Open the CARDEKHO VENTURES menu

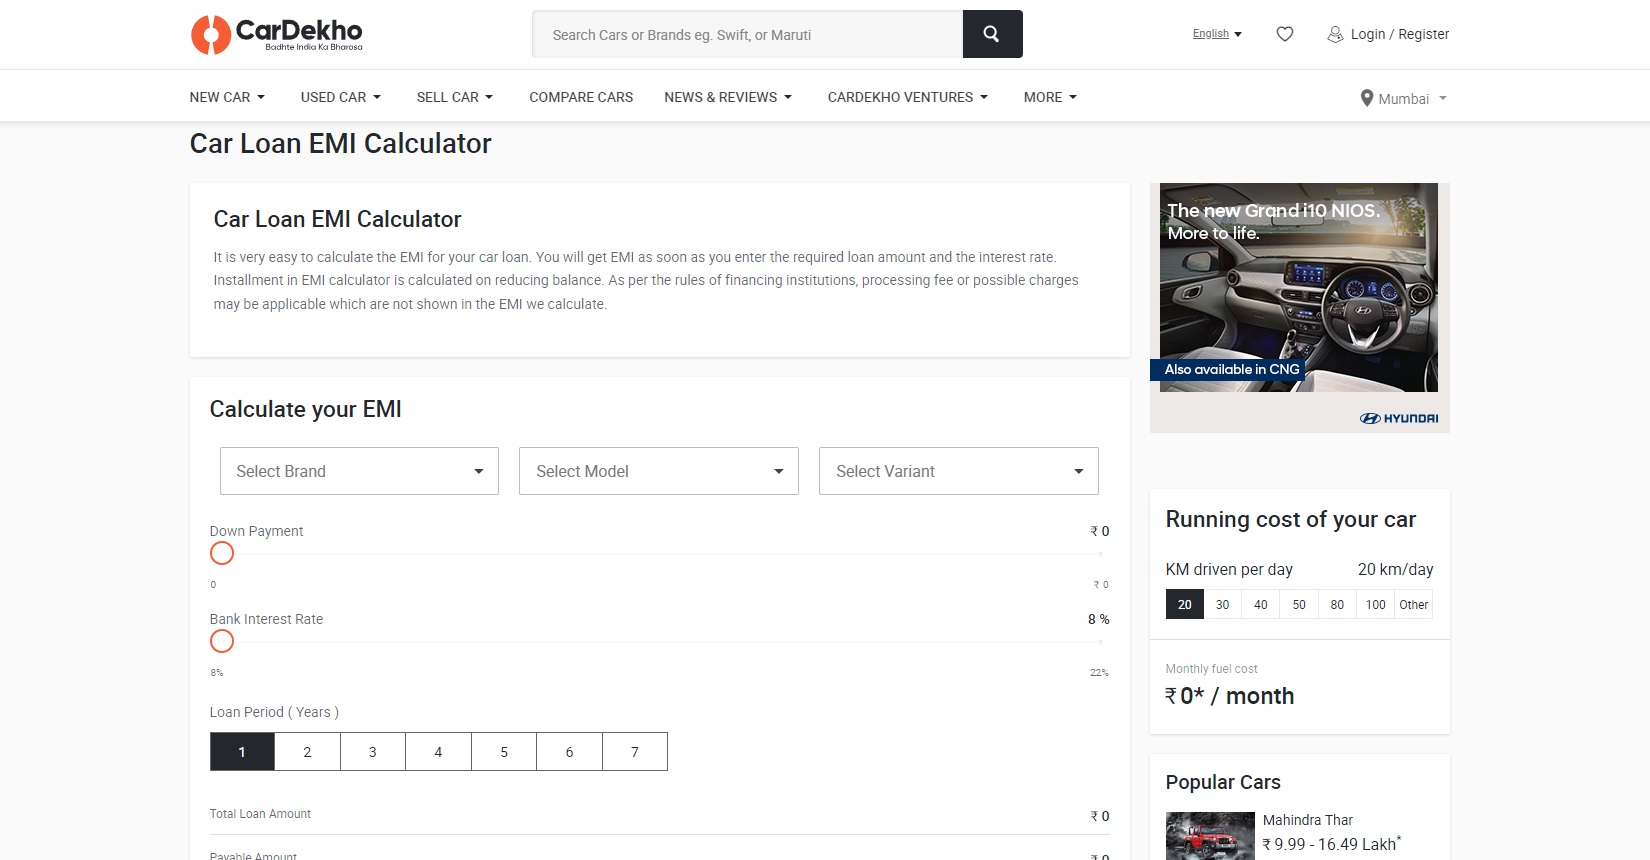[908, 97]
